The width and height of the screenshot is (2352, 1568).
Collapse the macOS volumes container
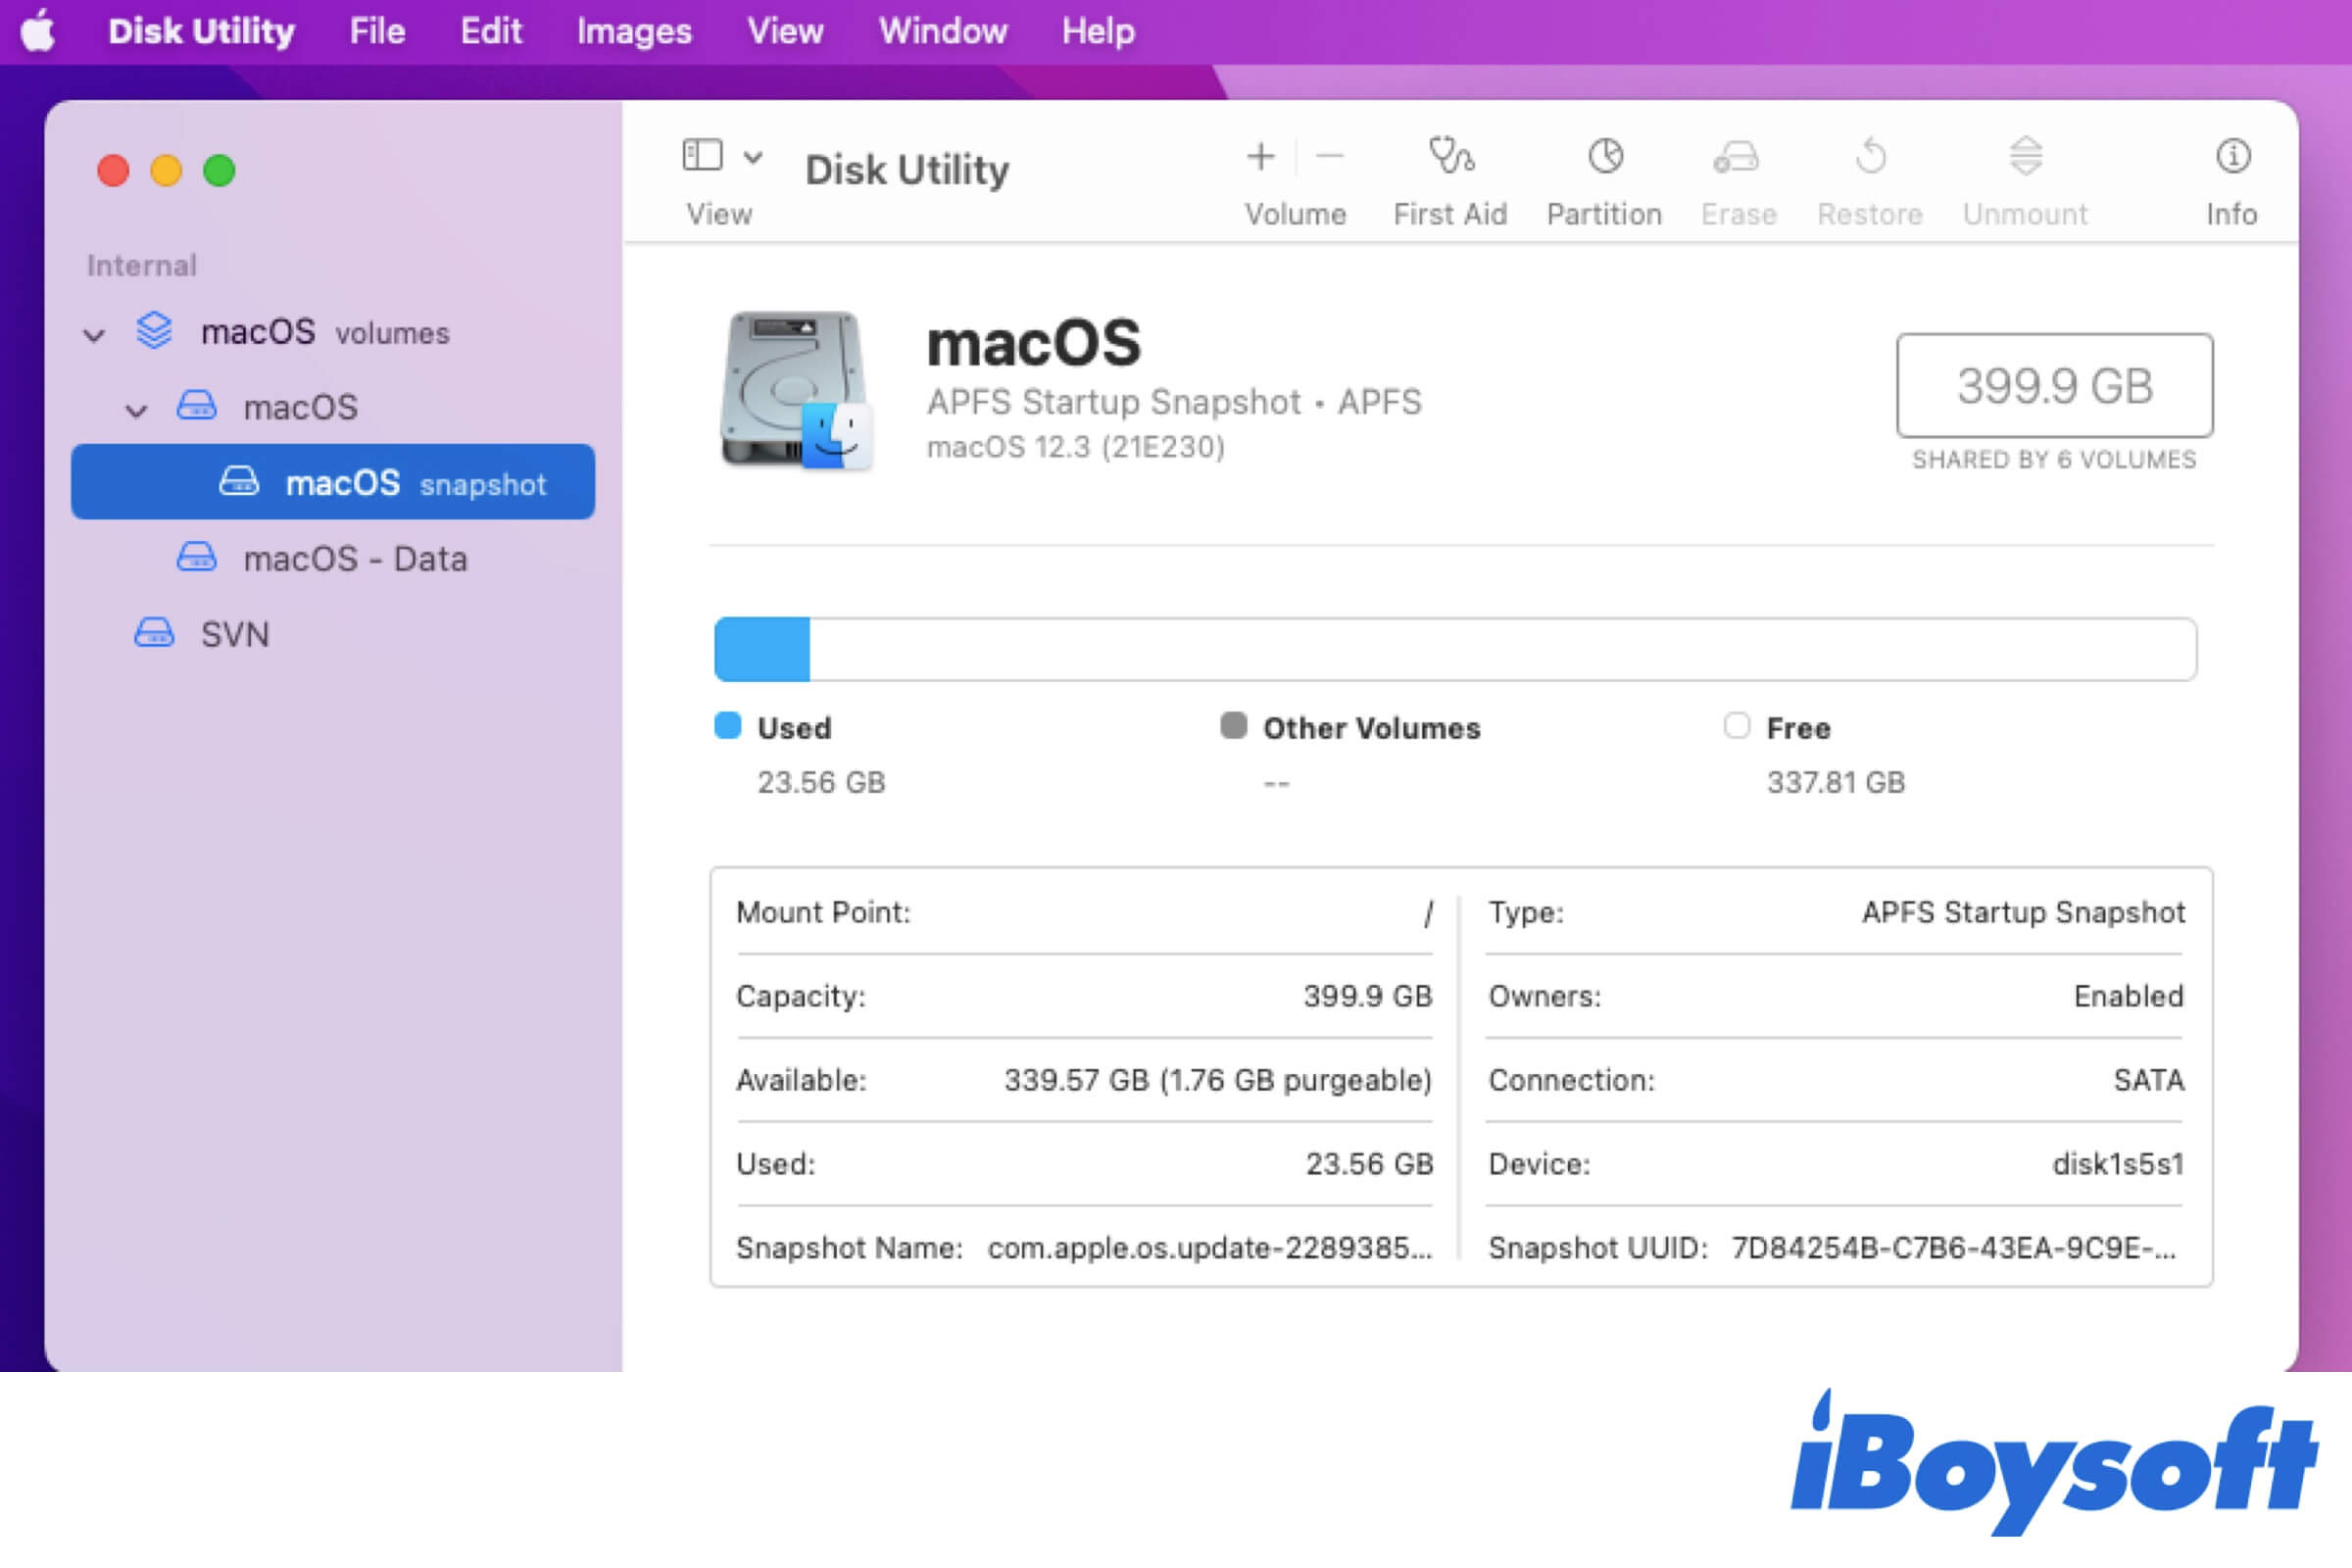[x=94, y=335]
